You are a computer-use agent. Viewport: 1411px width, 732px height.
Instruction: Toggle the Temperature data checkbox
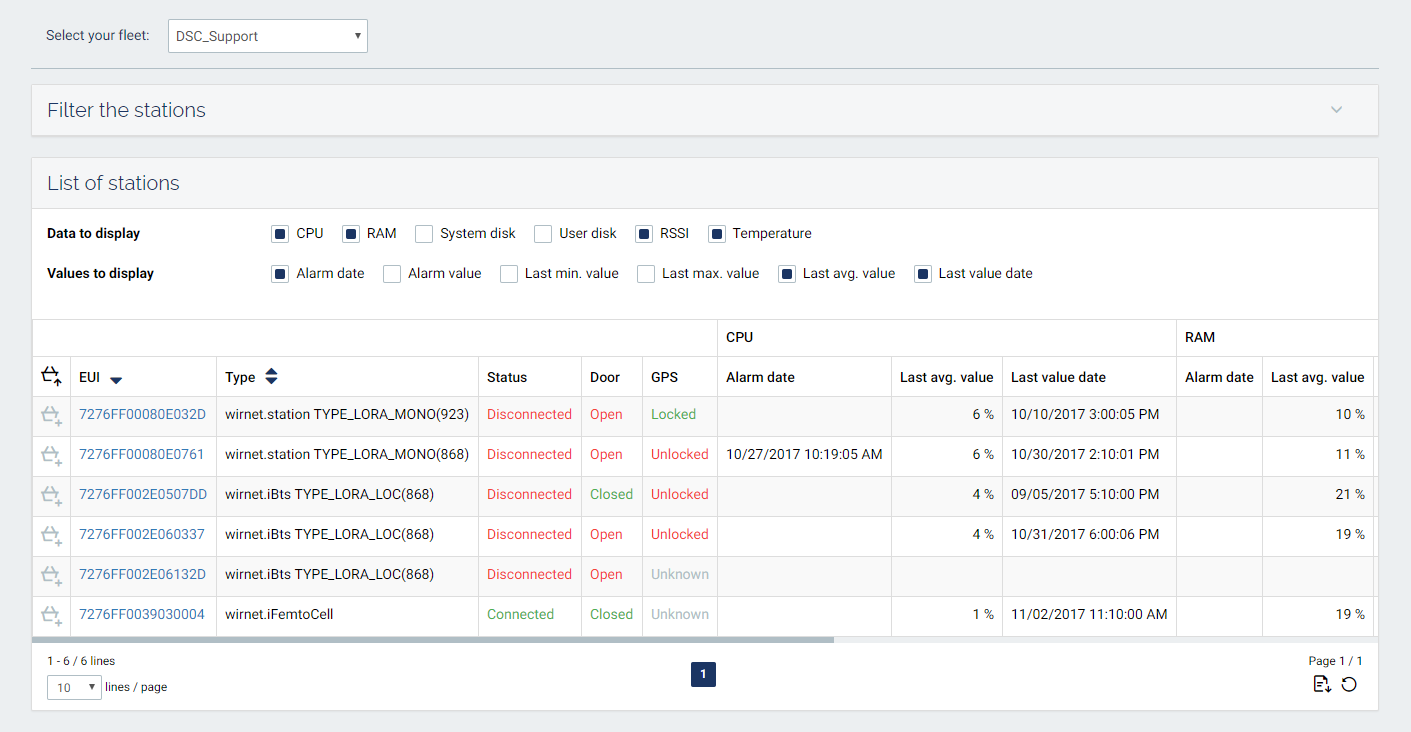point(716,234)
